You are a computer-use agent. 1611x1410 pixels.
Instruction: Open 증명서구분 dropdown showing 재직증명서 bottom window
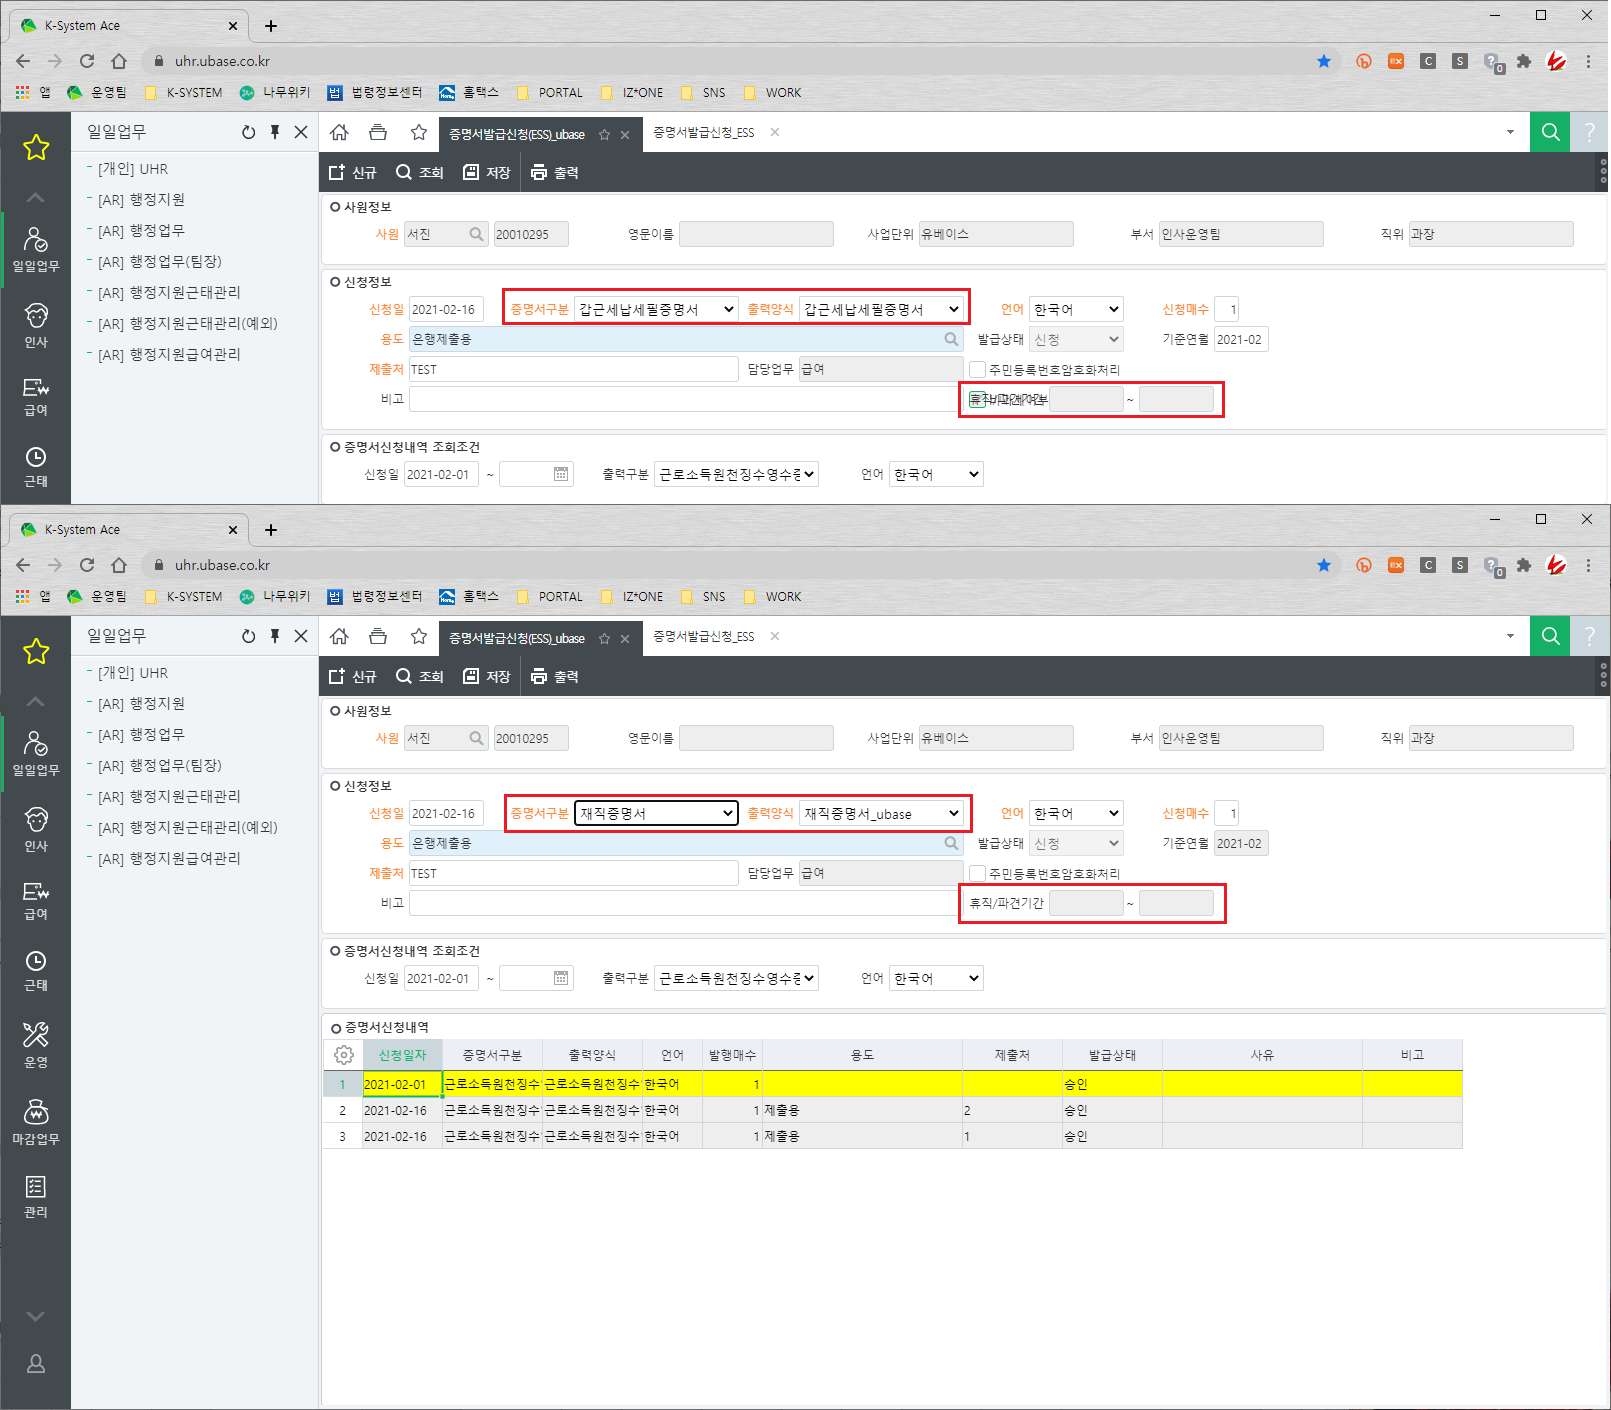[x=656, y=813]
